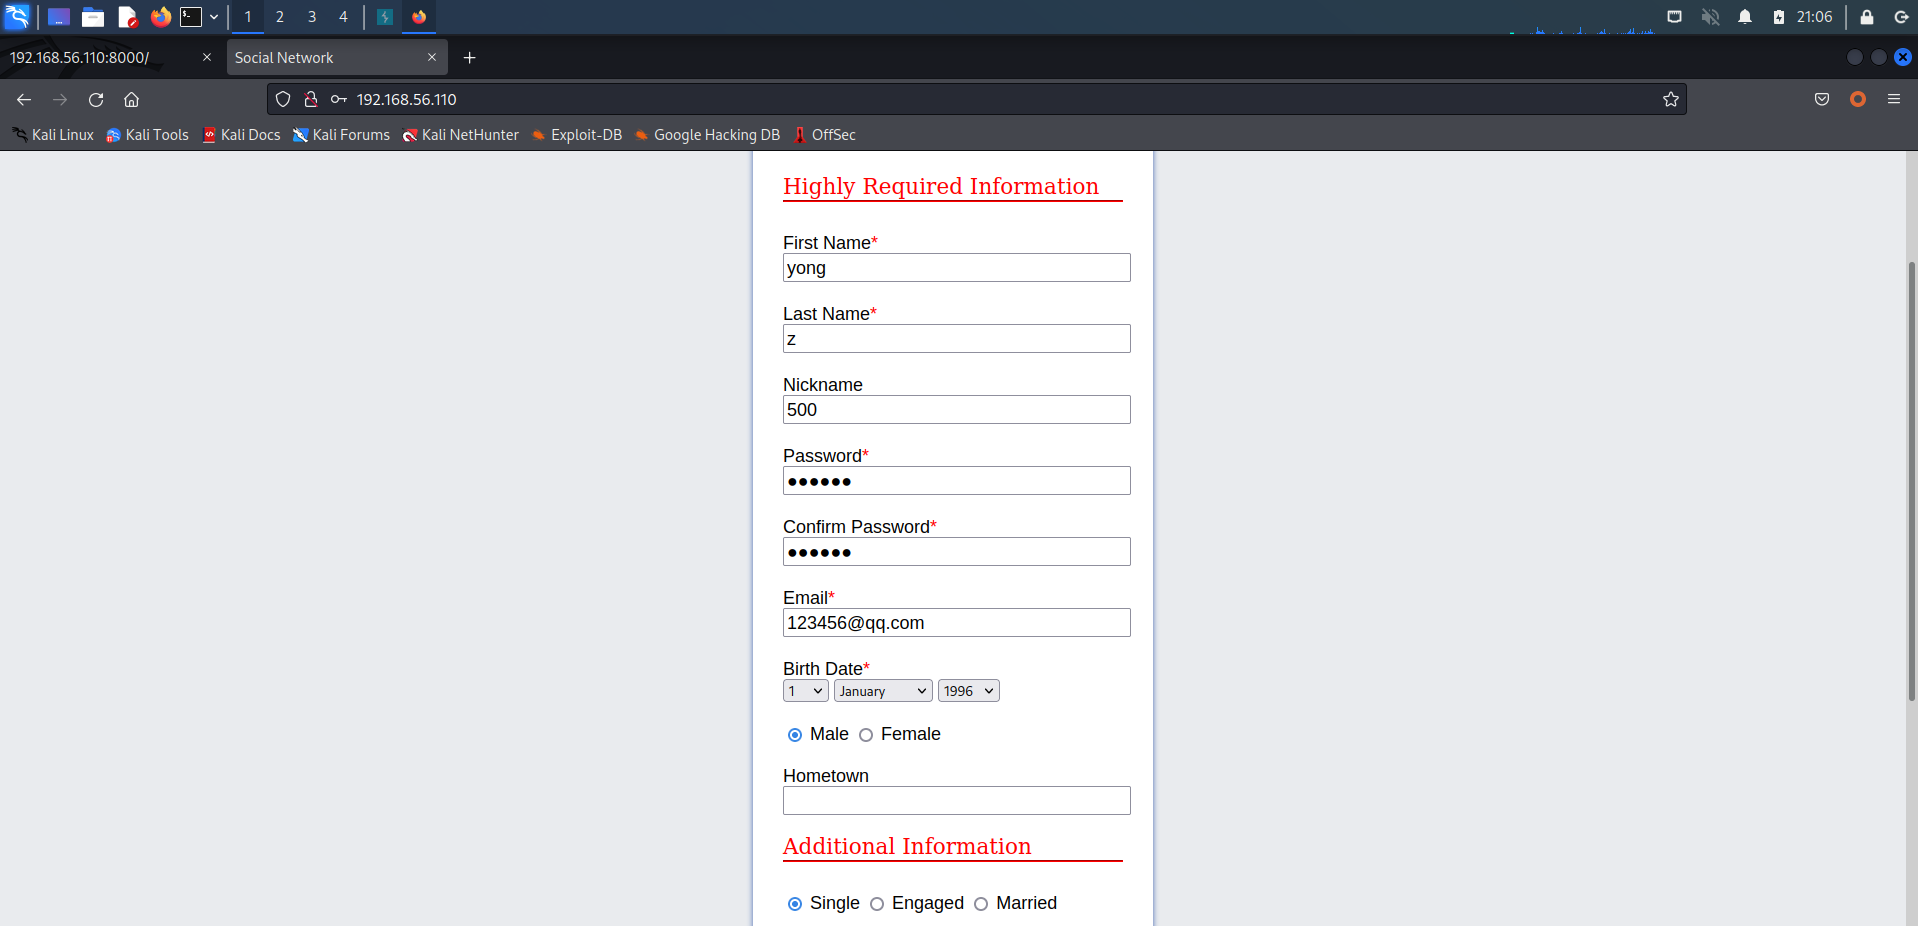Click the saved password key icon
This screenshot has width=1918, height=926.
coord(339,99)
